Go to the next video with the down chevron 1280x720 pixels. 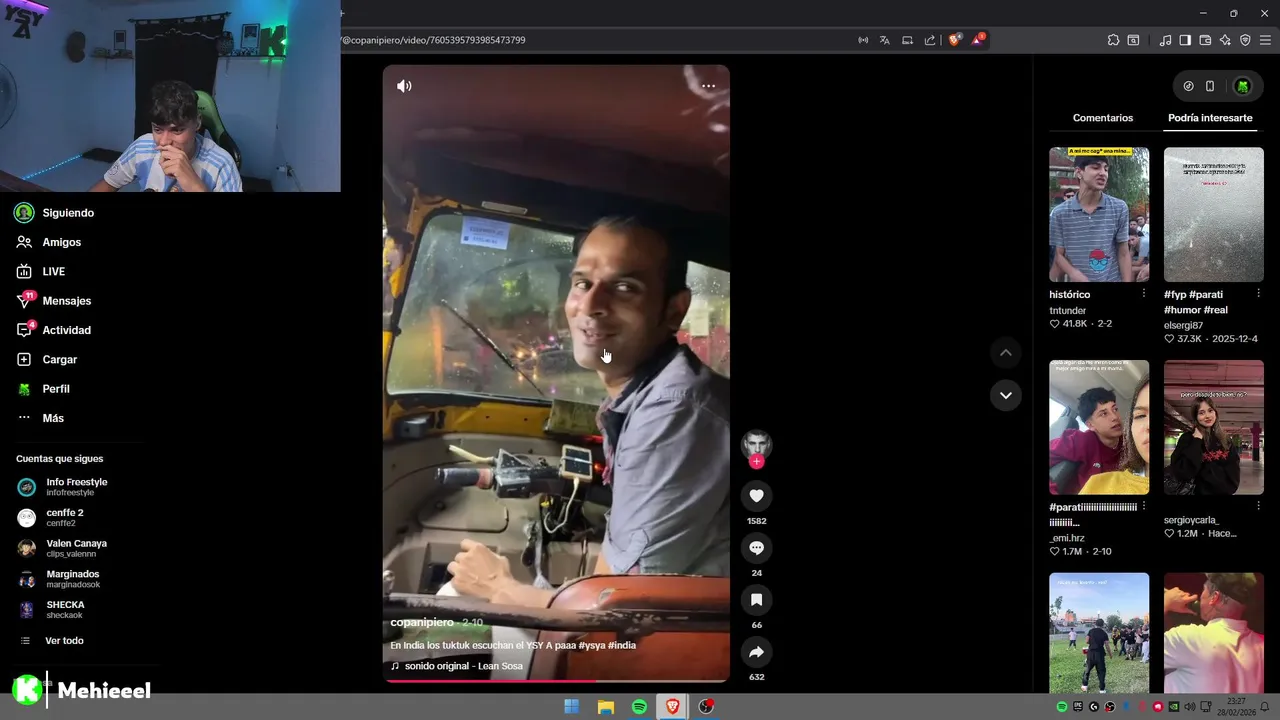tap(1006, 395)
